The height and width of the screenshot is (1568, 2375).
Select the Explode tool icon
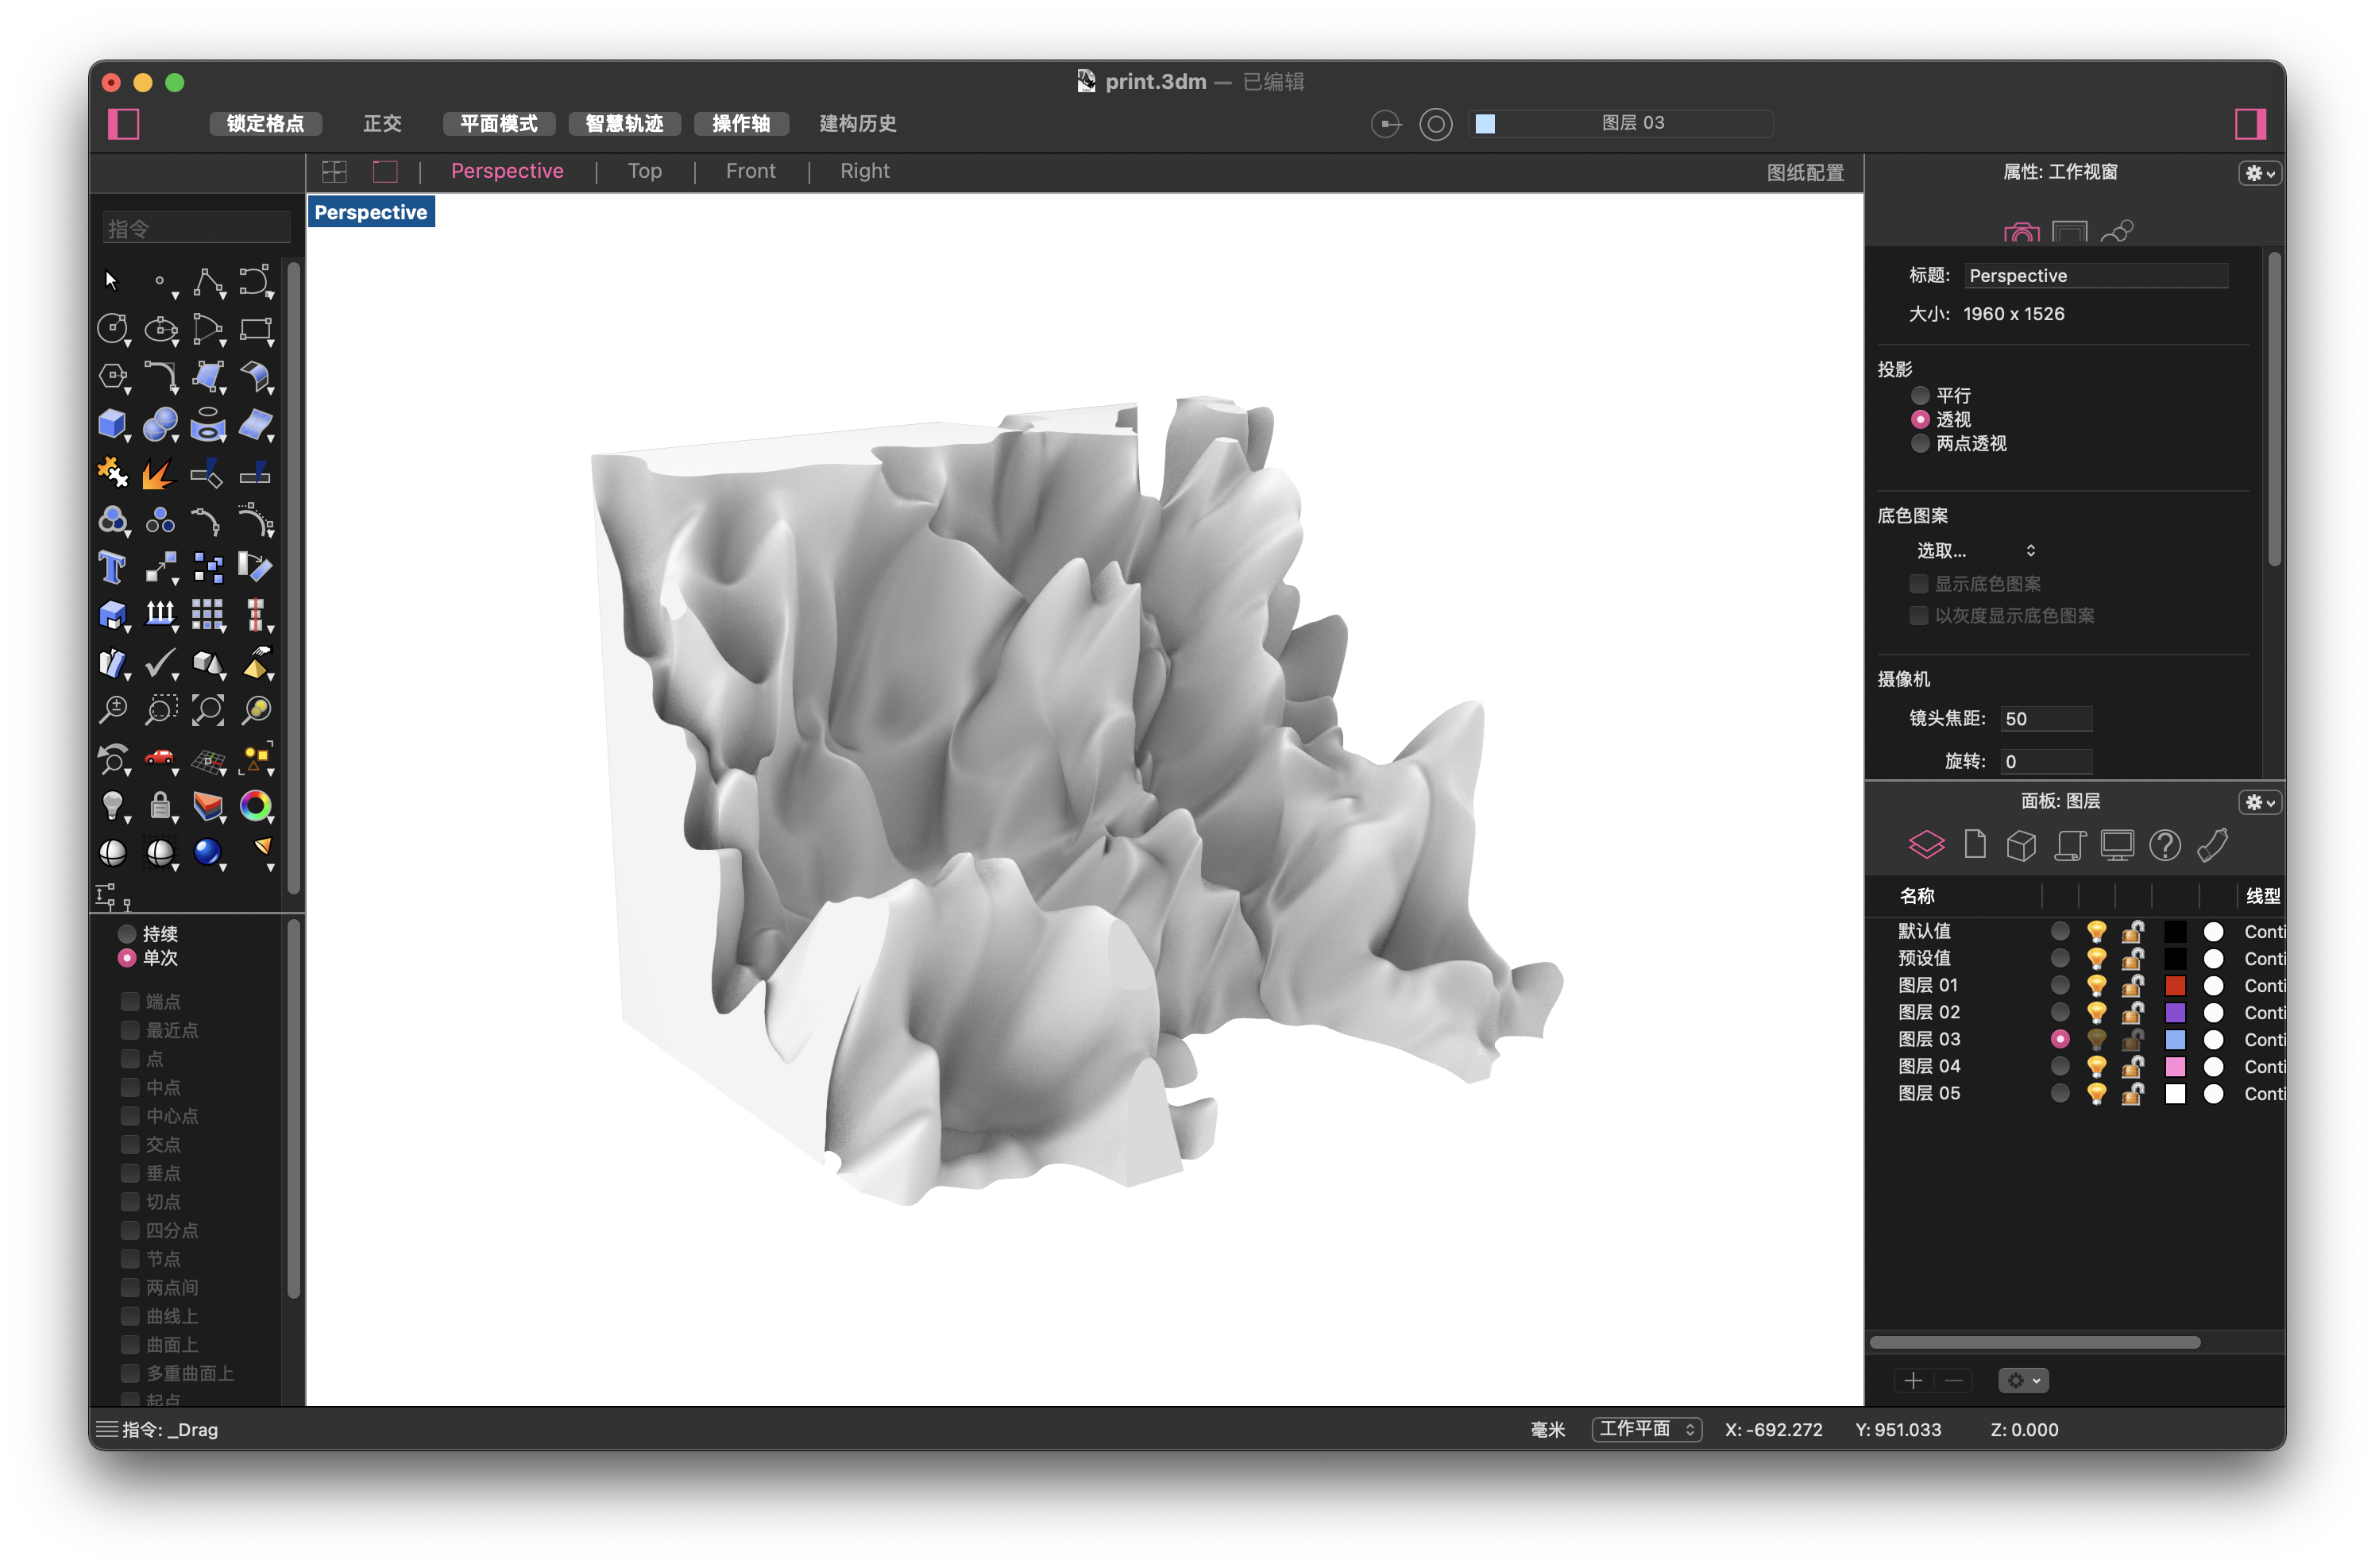[160, 472]
